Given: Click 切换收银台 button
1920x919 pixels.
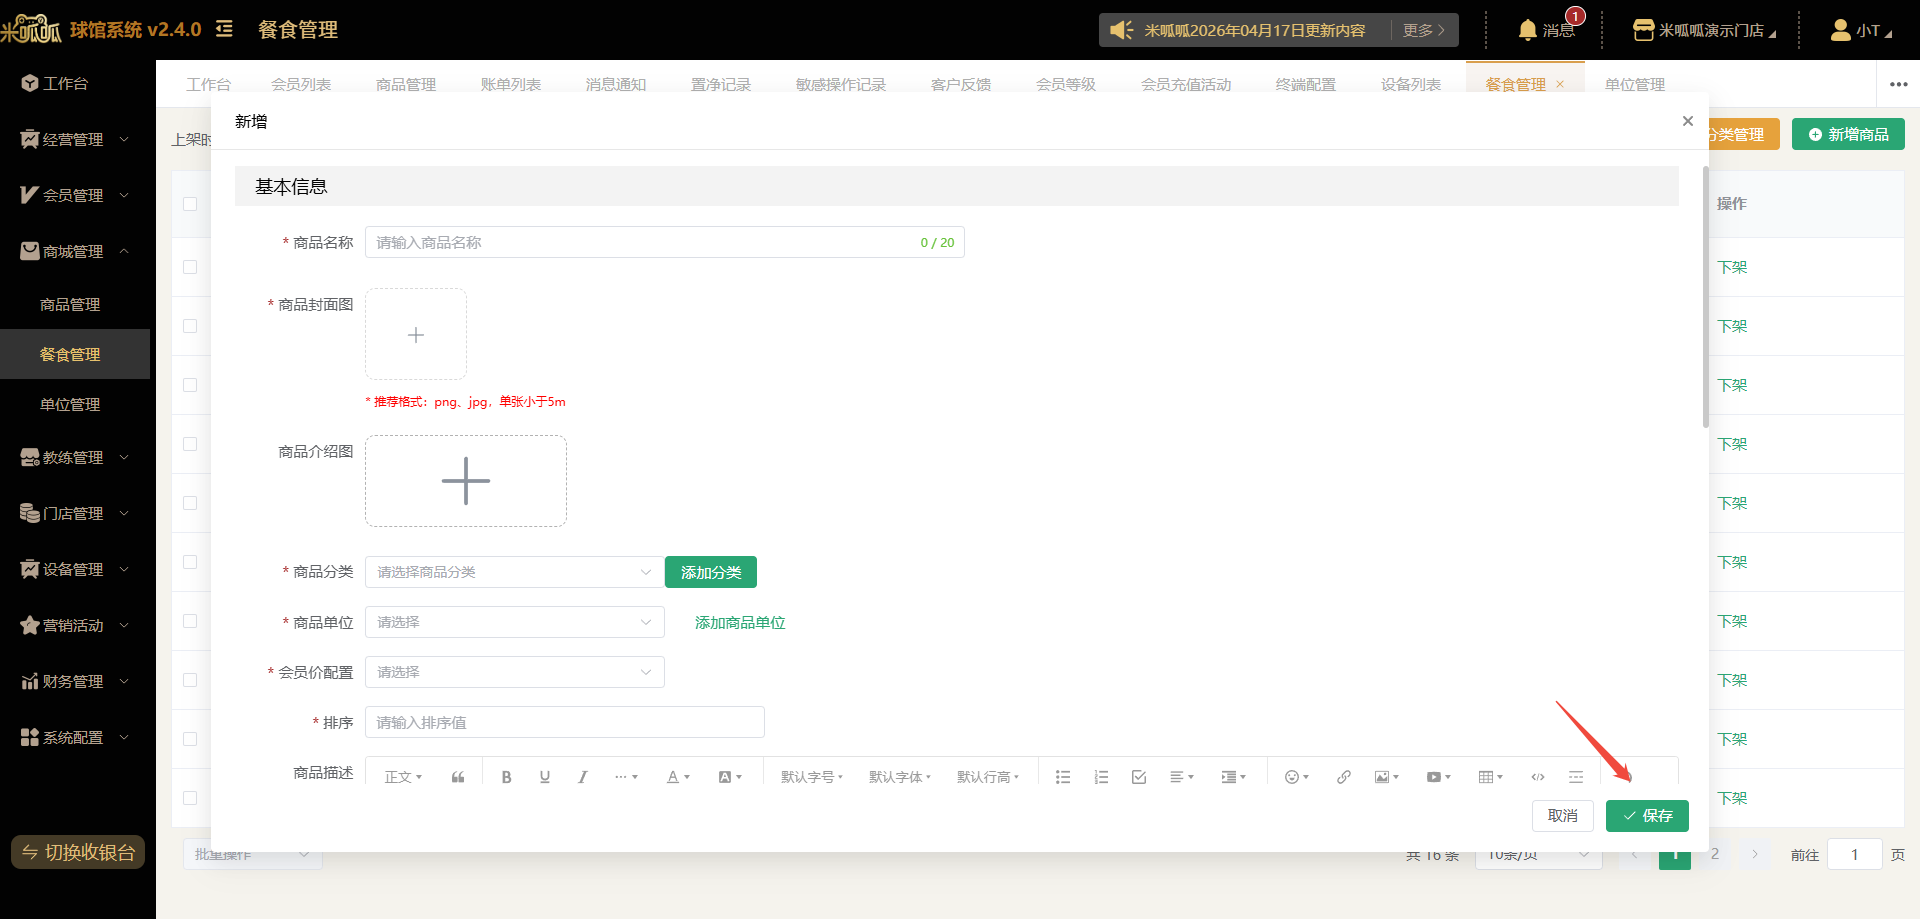Looking at the screenshot, I should (x=78, y=852).
